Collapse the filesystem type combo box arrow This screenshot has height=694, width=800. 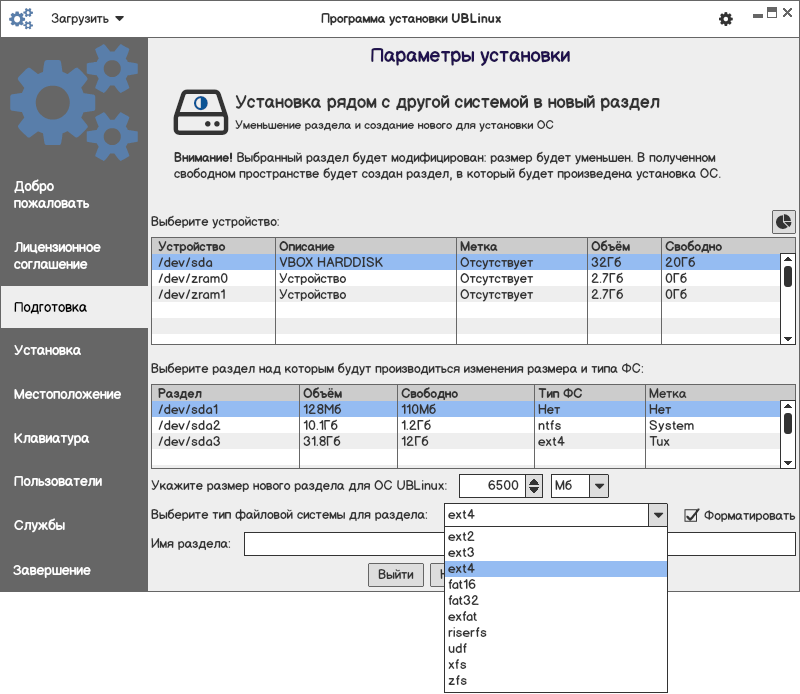point(658,515)
